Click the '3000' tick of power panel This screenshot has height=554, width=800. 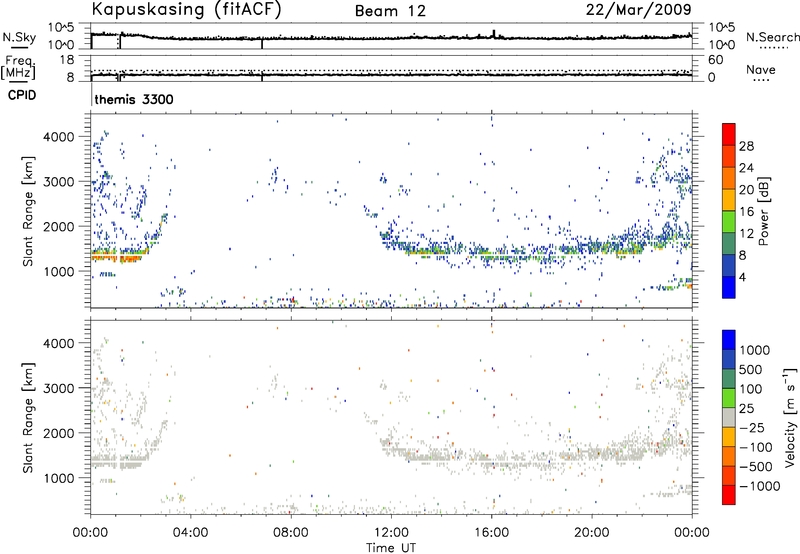coord(58,182)
